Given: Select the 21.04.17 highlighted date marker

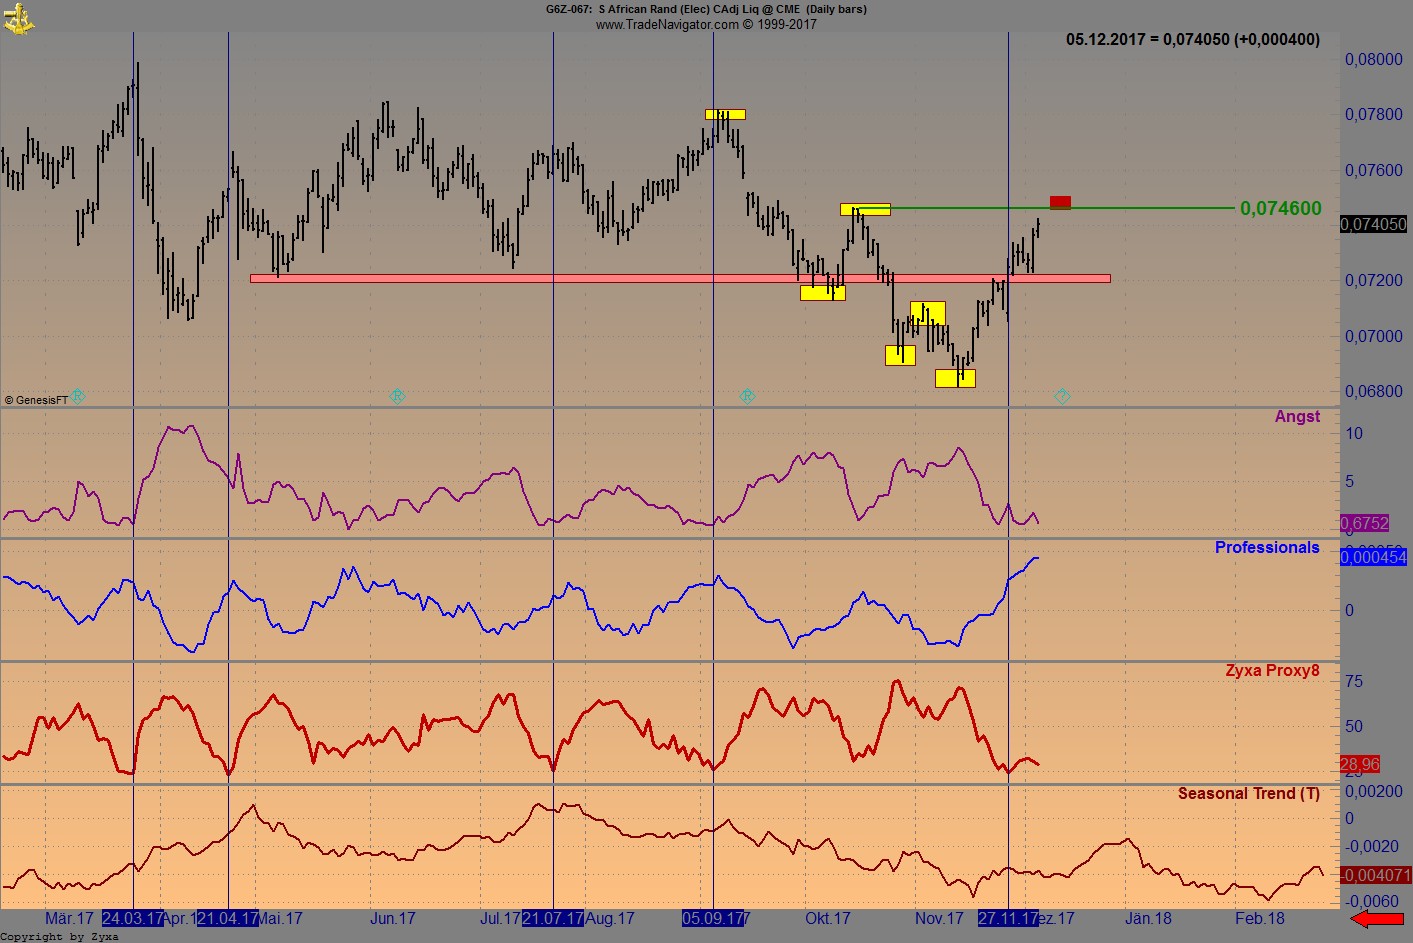Looking at the screenshot, I should 228,918.
